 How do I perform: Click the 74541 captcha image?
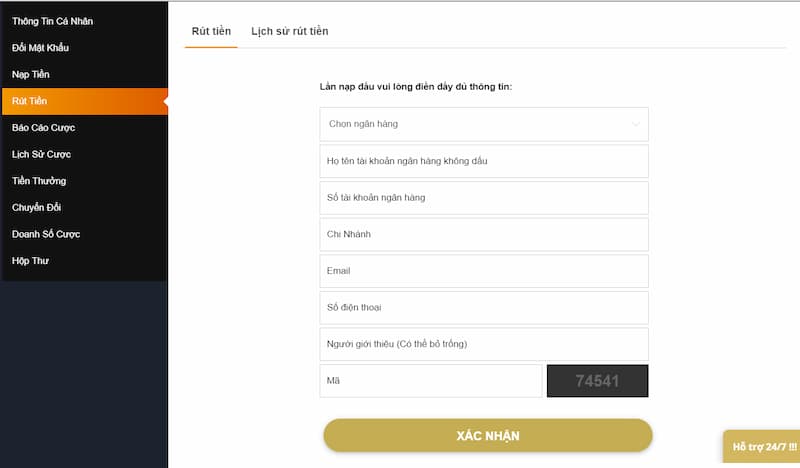pyautogui.click(x=597, y=381)
